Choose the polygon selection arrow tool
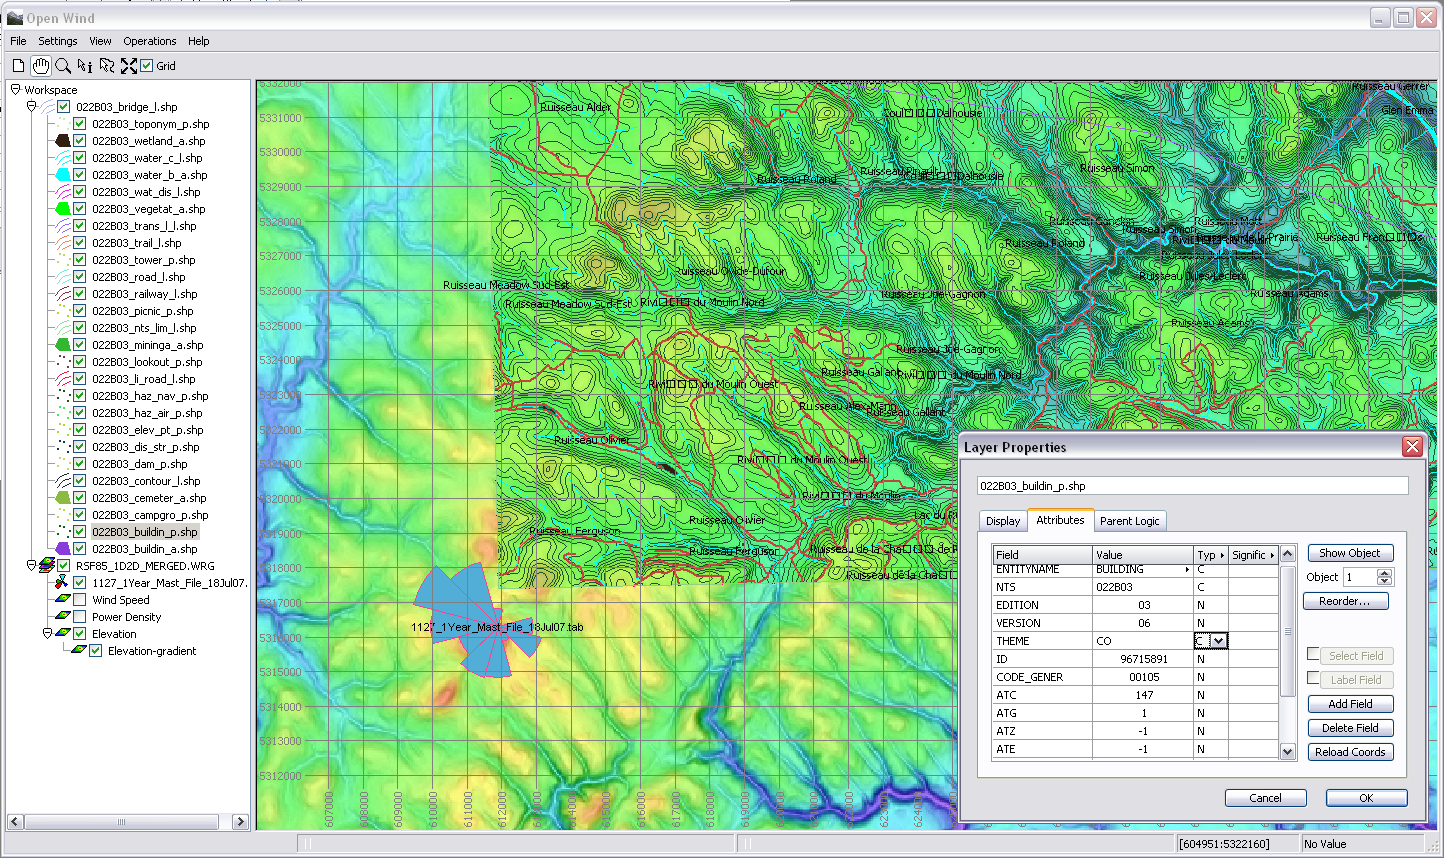Viewport: 1444px width, 858px height. (x=107, y=66)
